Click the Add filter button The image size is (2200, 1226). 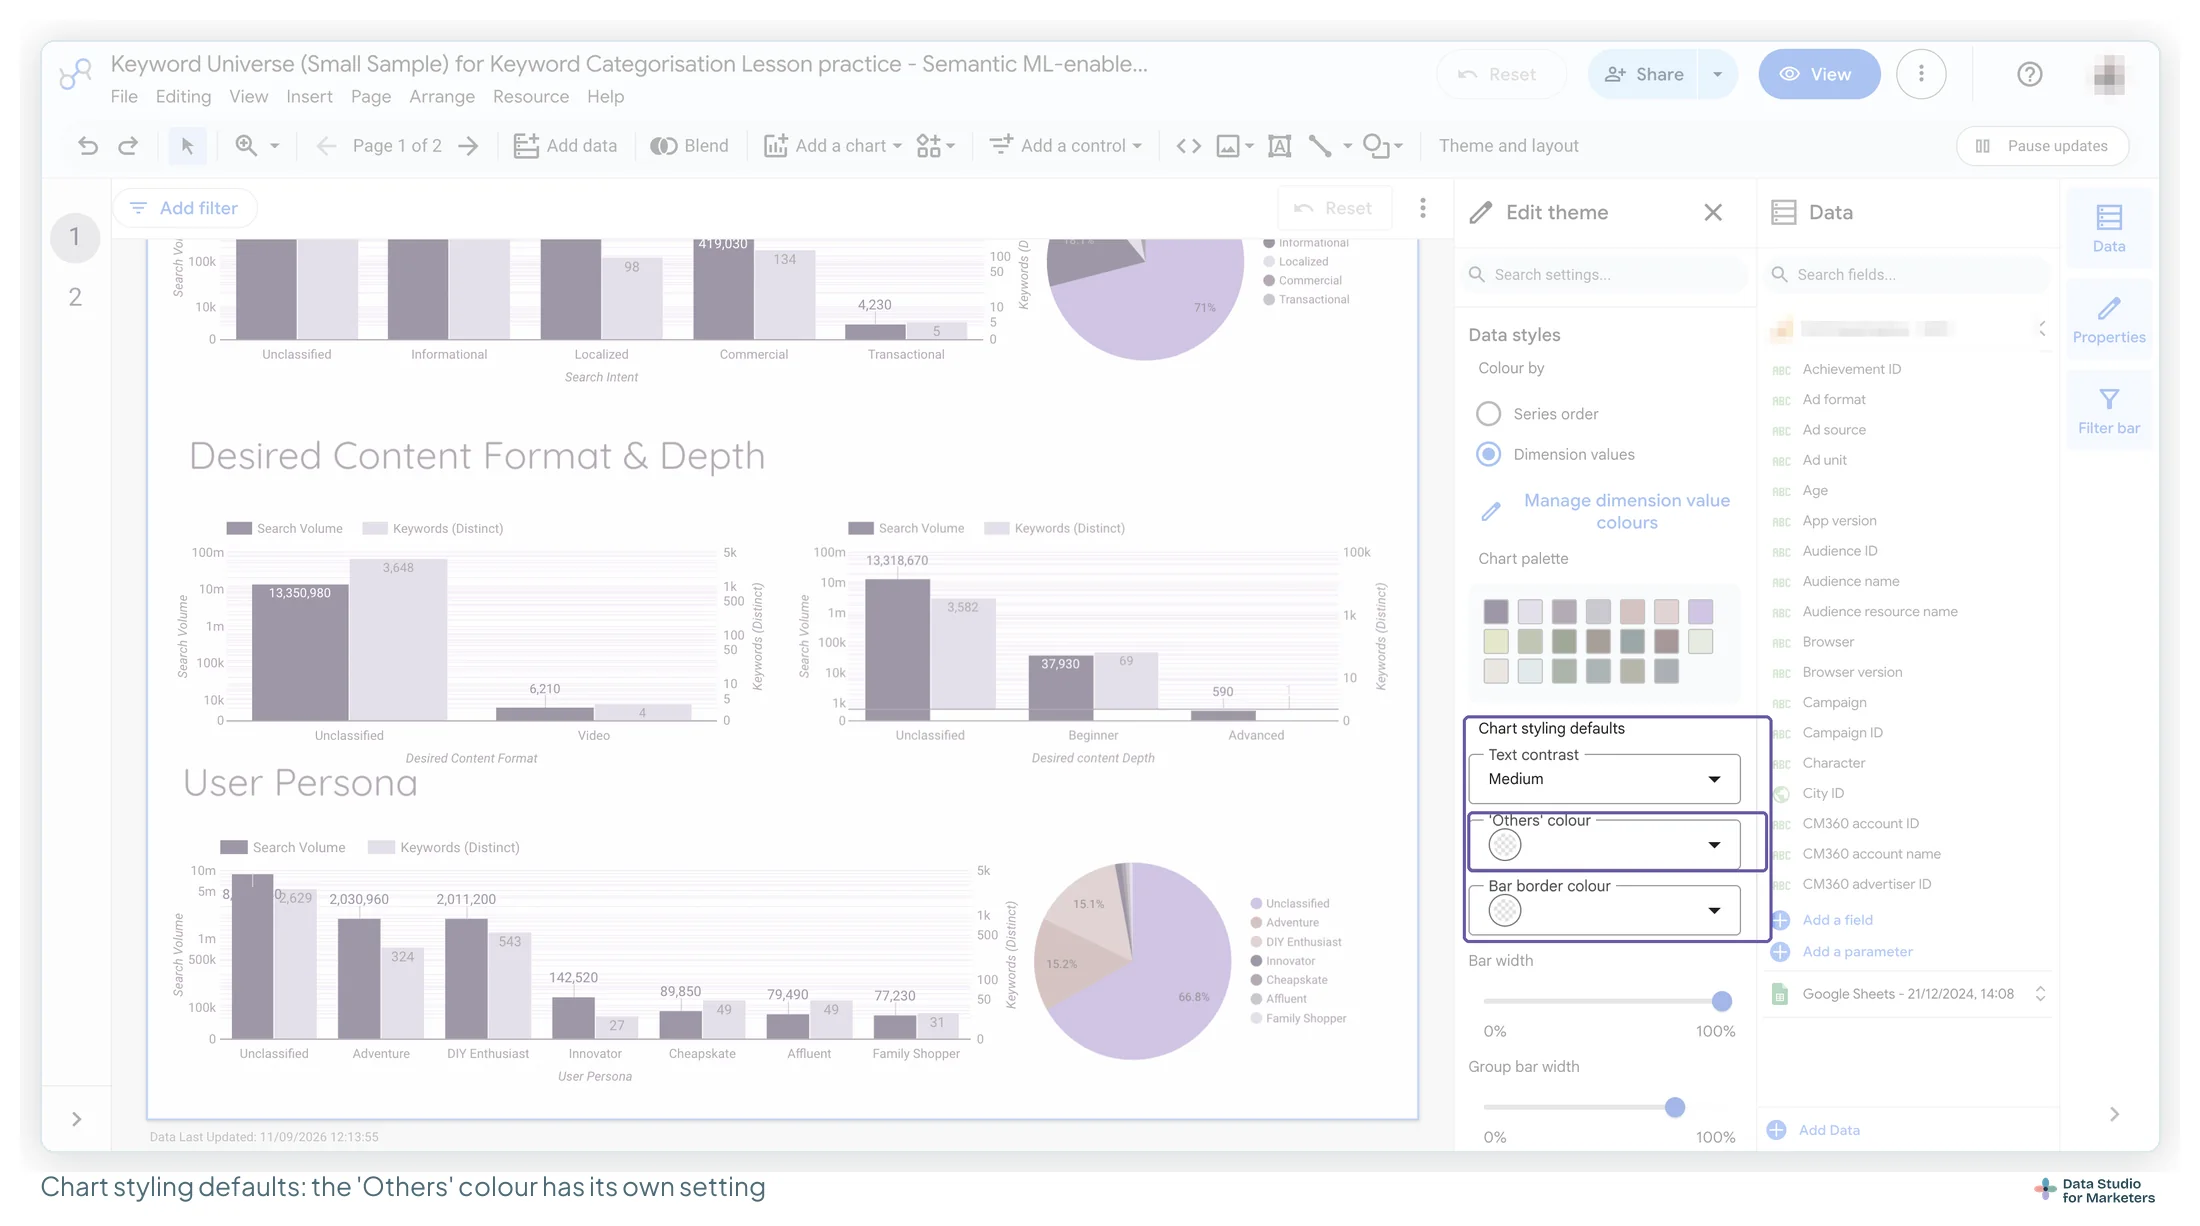pyautogui.click(x=185, y=208)
